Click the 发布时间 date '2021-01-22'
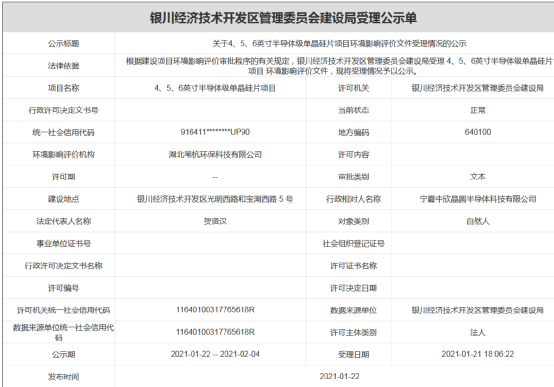554x387 pixels. coord(339,376)
